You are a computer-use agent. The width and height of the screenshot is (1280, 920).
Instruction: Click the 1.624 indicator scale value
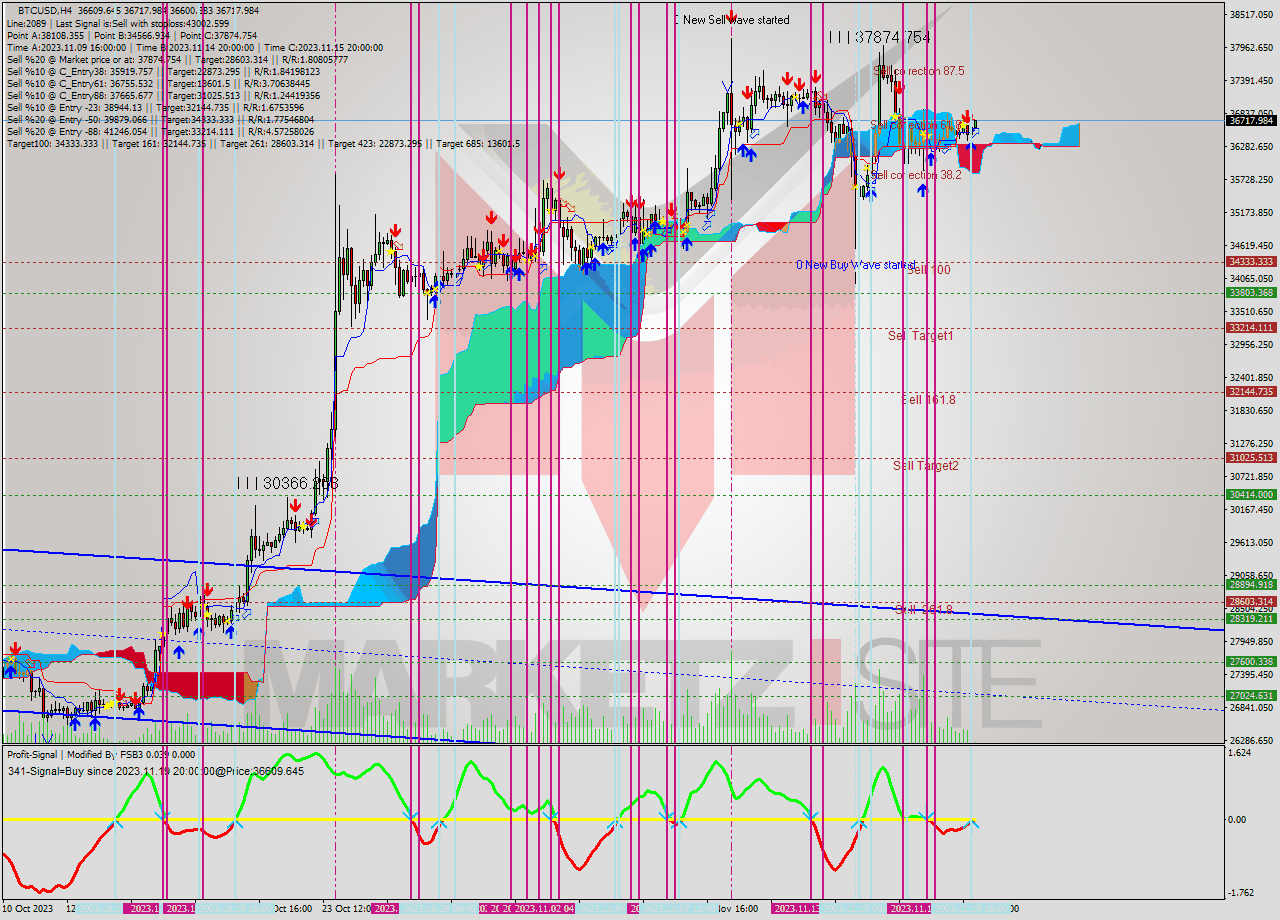1240,753
